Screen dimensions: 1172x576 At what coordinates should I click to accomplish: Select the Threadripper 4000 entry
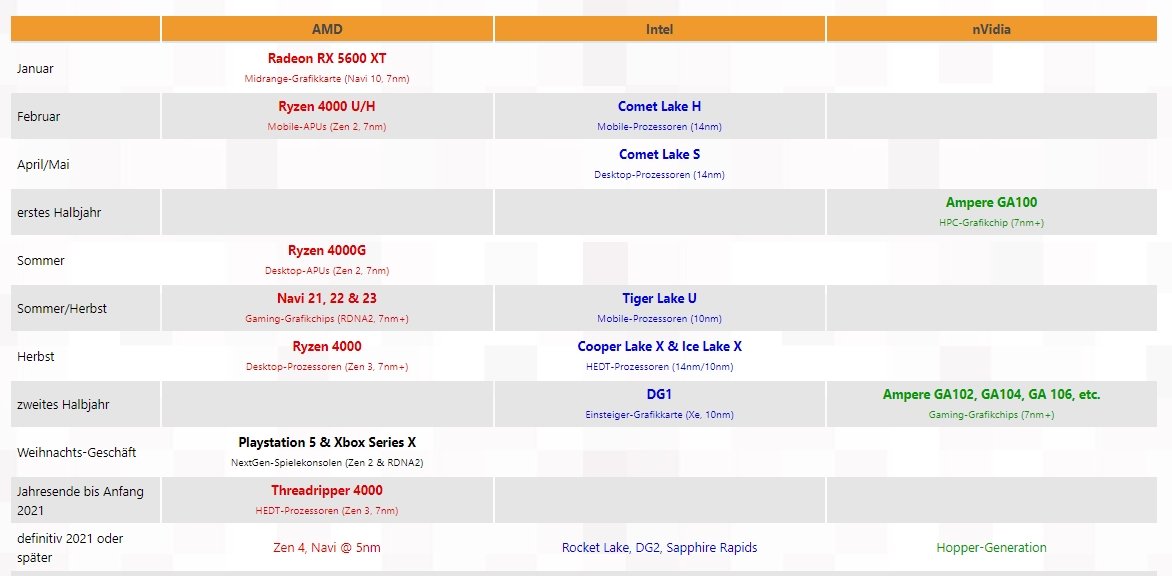pos(327,490)
